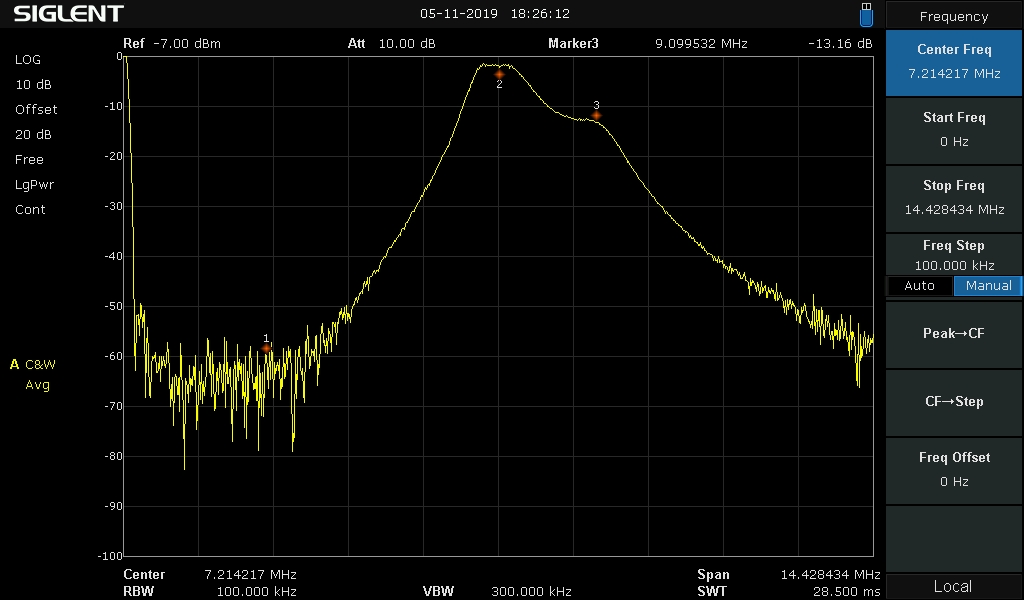The width and height of the screenshot is (1024, 600).
Task: Select the Stop Freq softkey
Action: pos(953,197)
